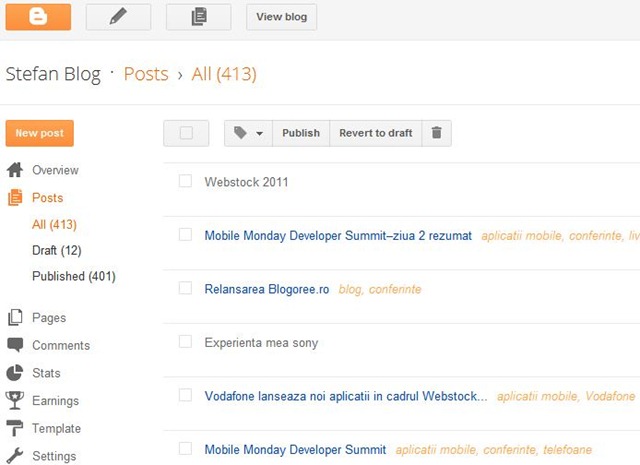Open Stats via pie chart icon
The image size is (640, 465).
(15, 373)
